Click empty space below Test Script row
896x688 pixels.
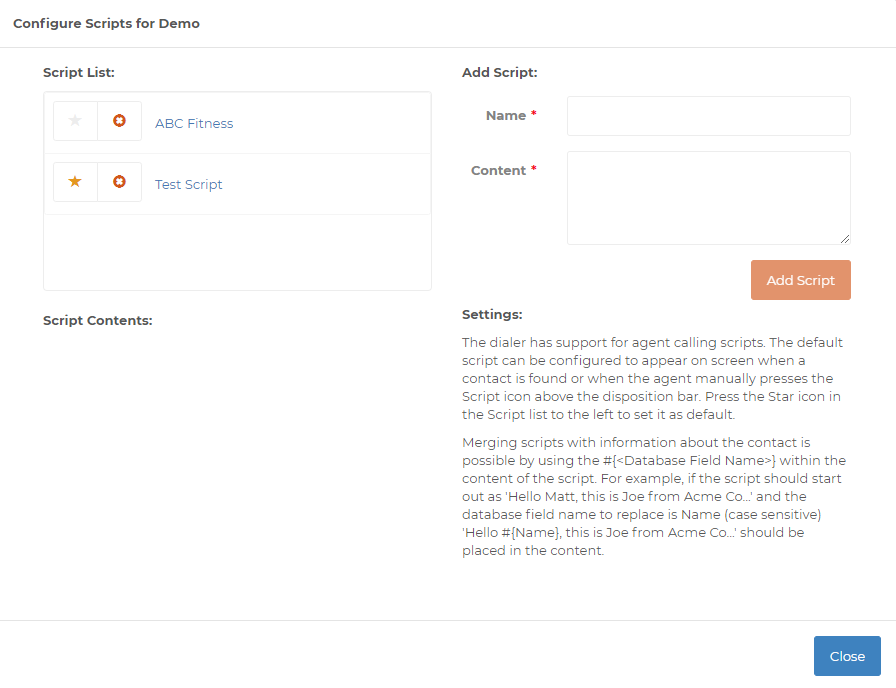click(237, 252)
